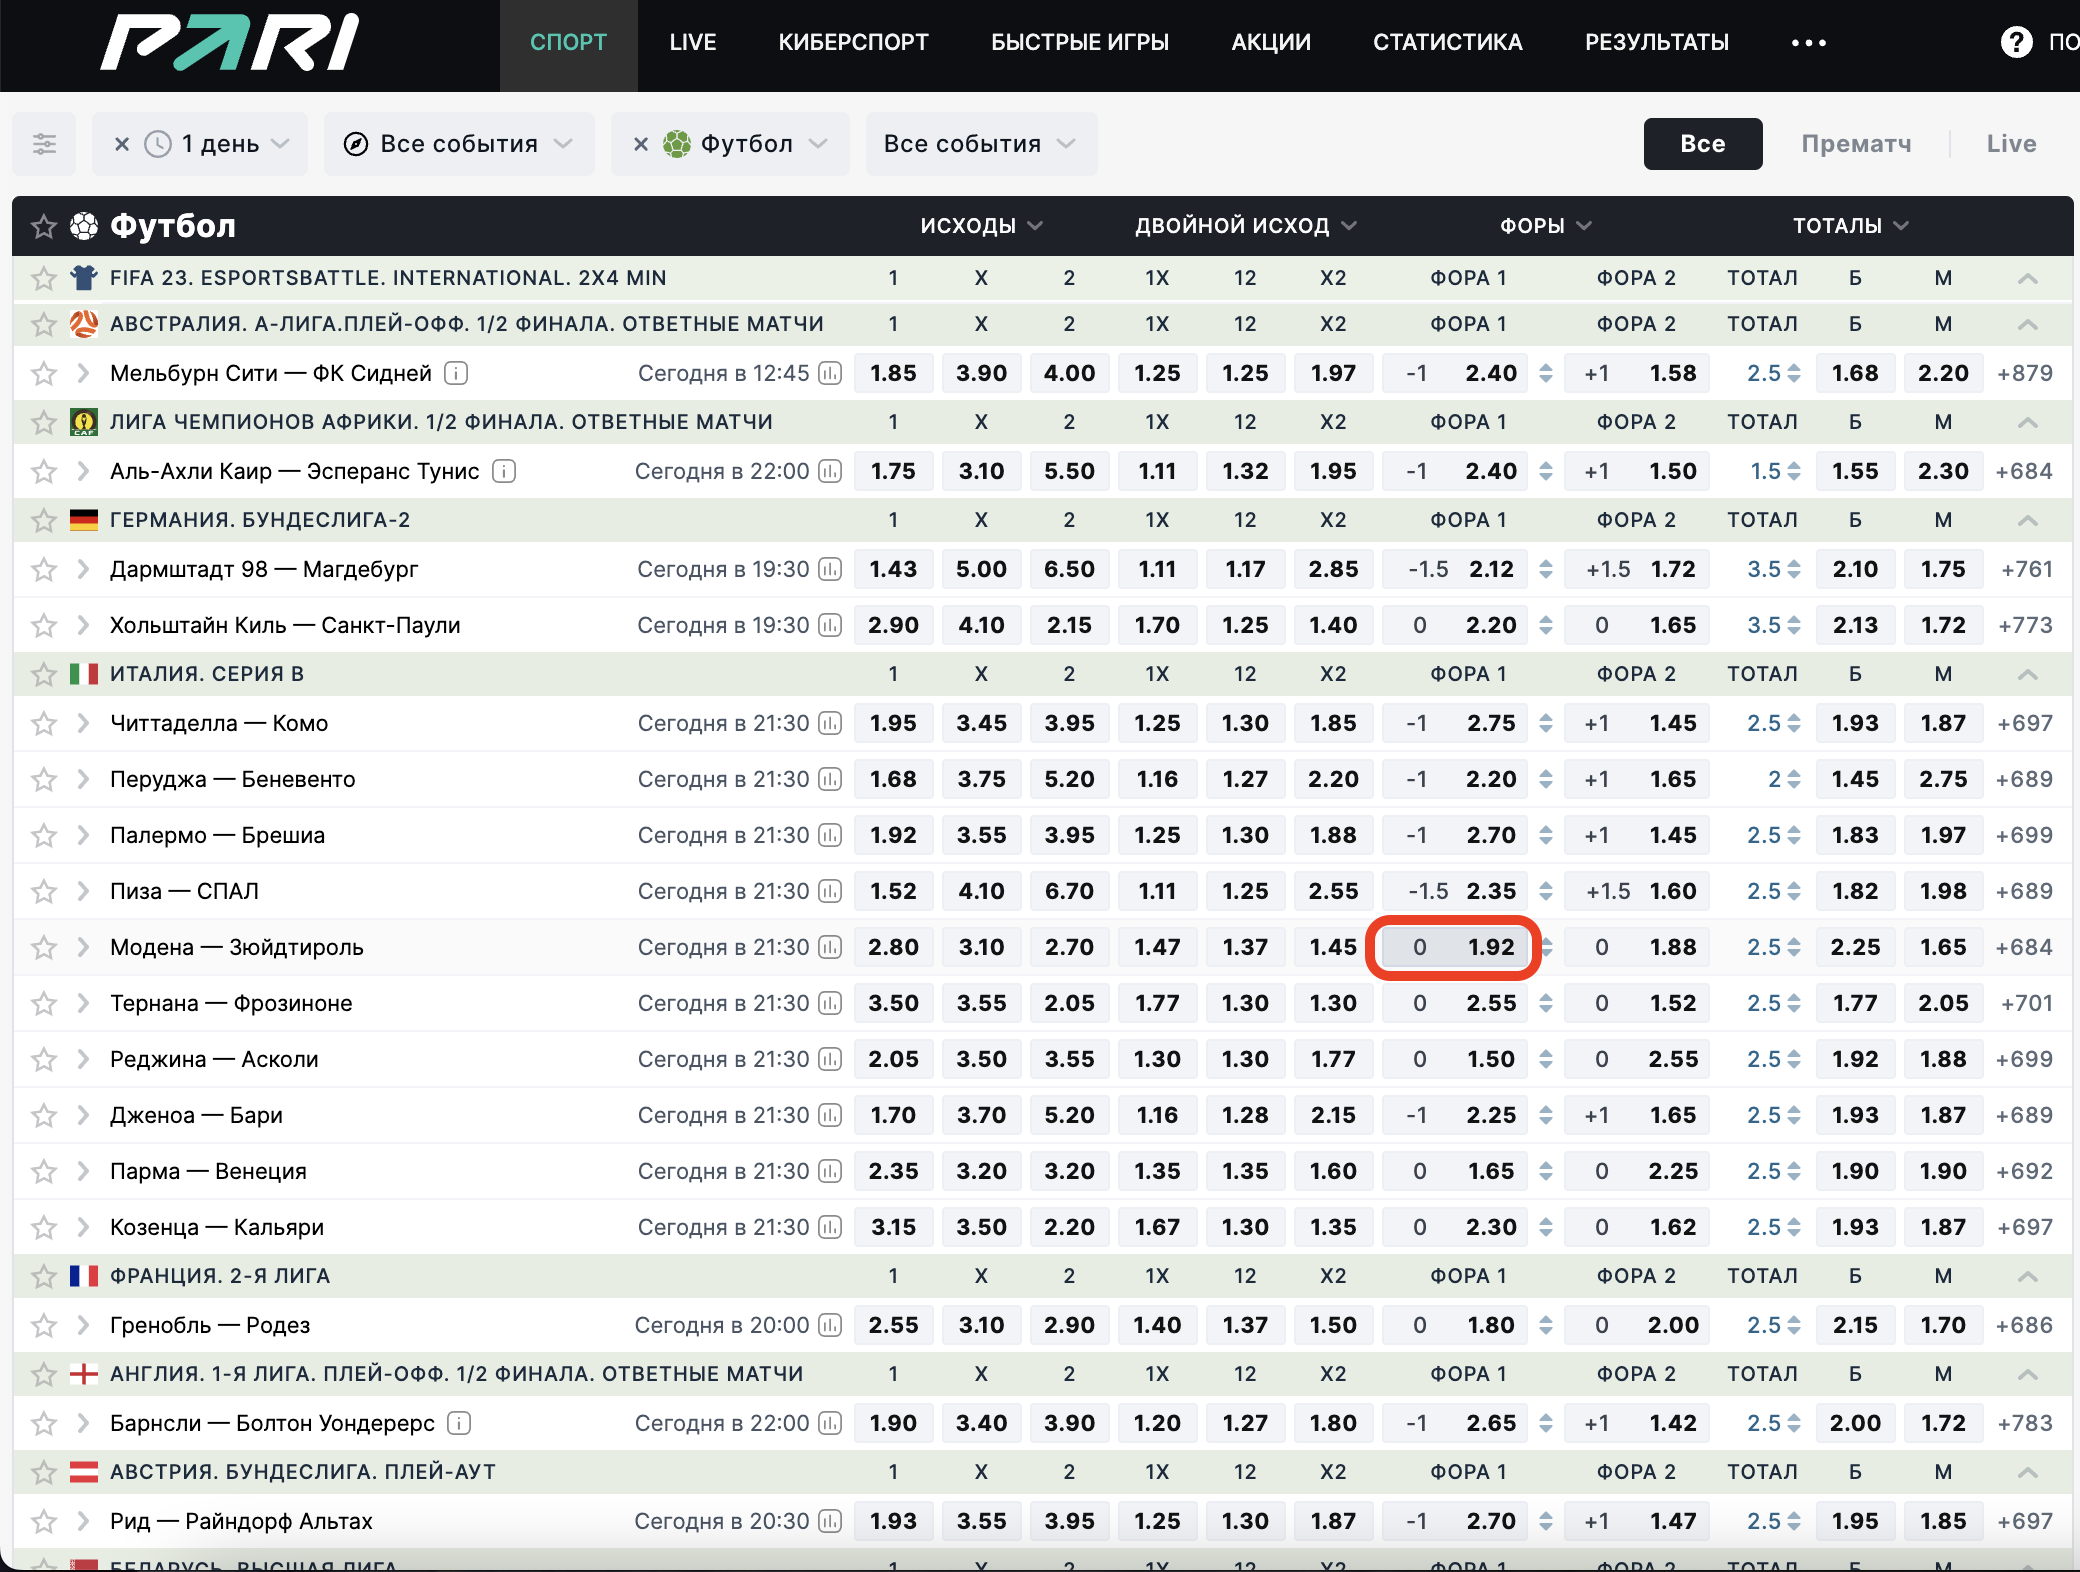Open statistics icon for Мельбурн Сити match
Image resolution: width=2080 pixels, height=1572 pixels.
[x=830, y=373]
